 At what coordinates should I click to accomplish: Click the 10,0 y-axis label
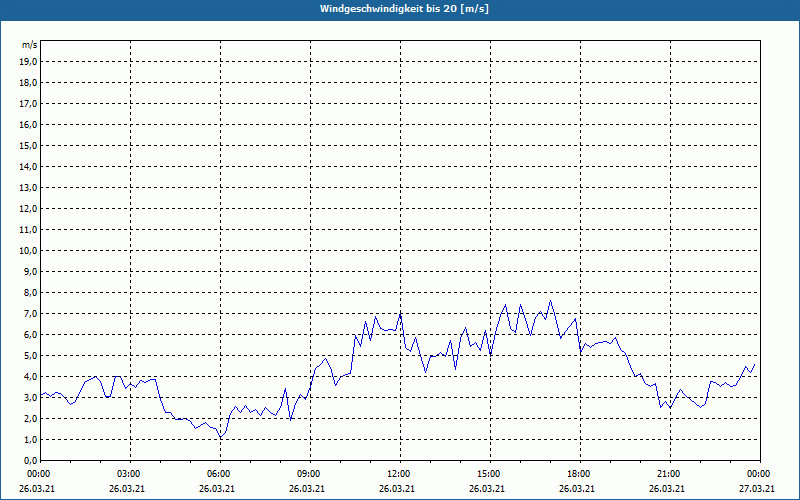point(29,251)
